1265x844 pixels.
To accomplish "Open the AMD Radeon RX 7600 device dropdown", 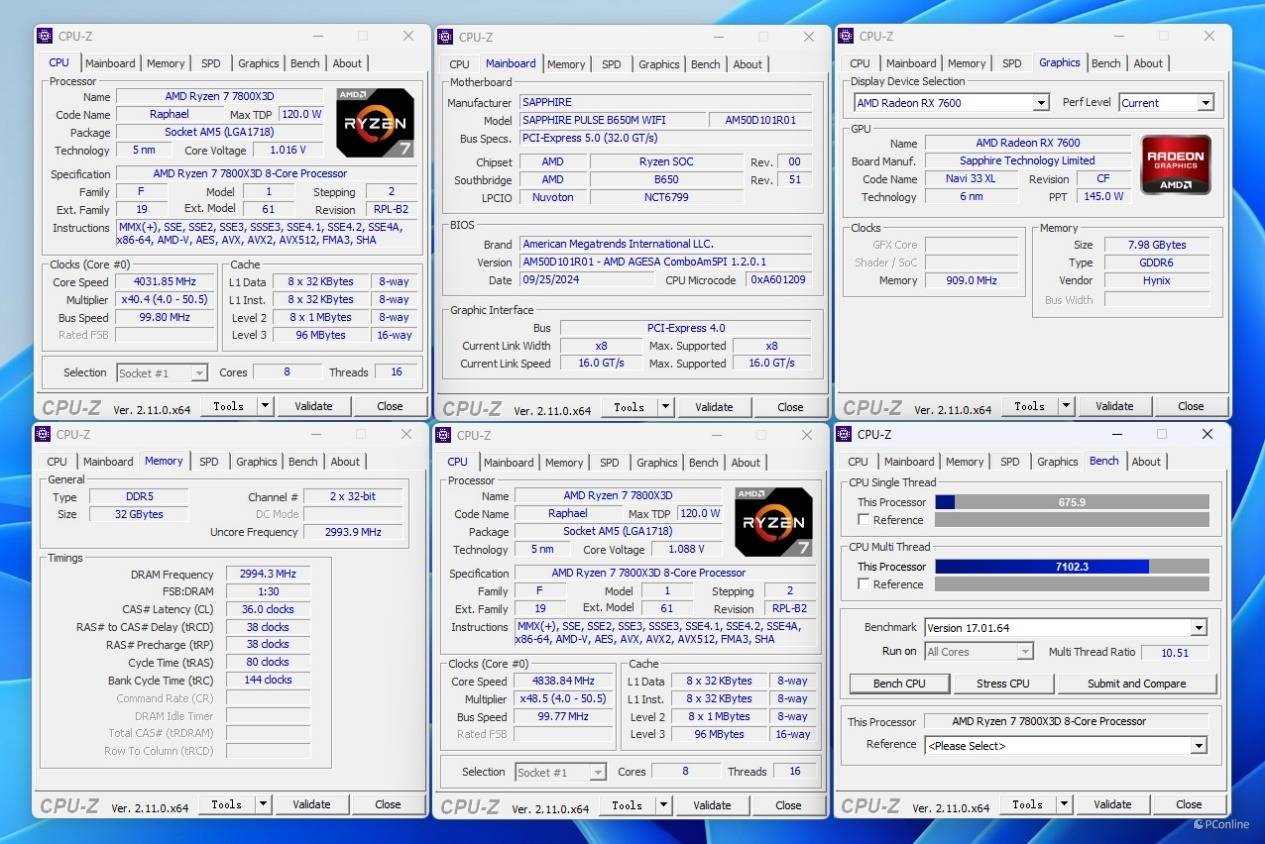I will click(1040, 103).
